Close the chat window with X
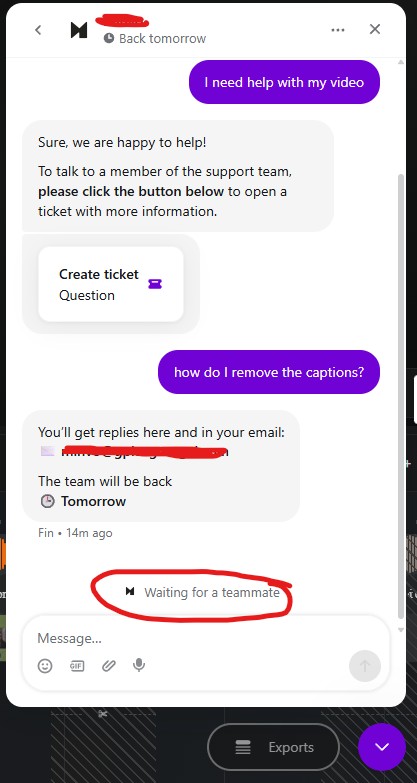Image resolution: width=417 pixels, height=783 pixels. (x=375, y=29)
